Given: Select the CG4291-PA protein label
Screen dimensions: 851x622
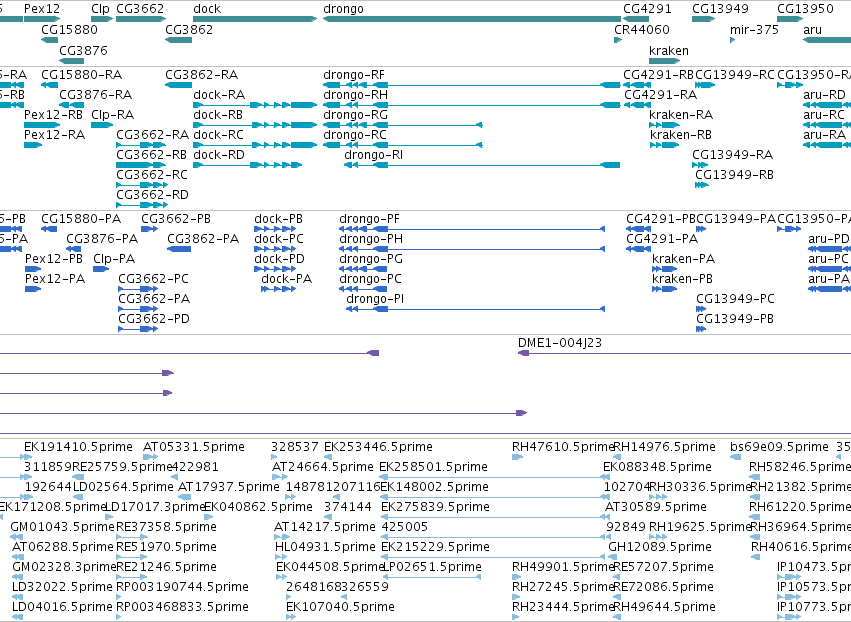Looking at the screenshot, I should (x=662, y=239).
